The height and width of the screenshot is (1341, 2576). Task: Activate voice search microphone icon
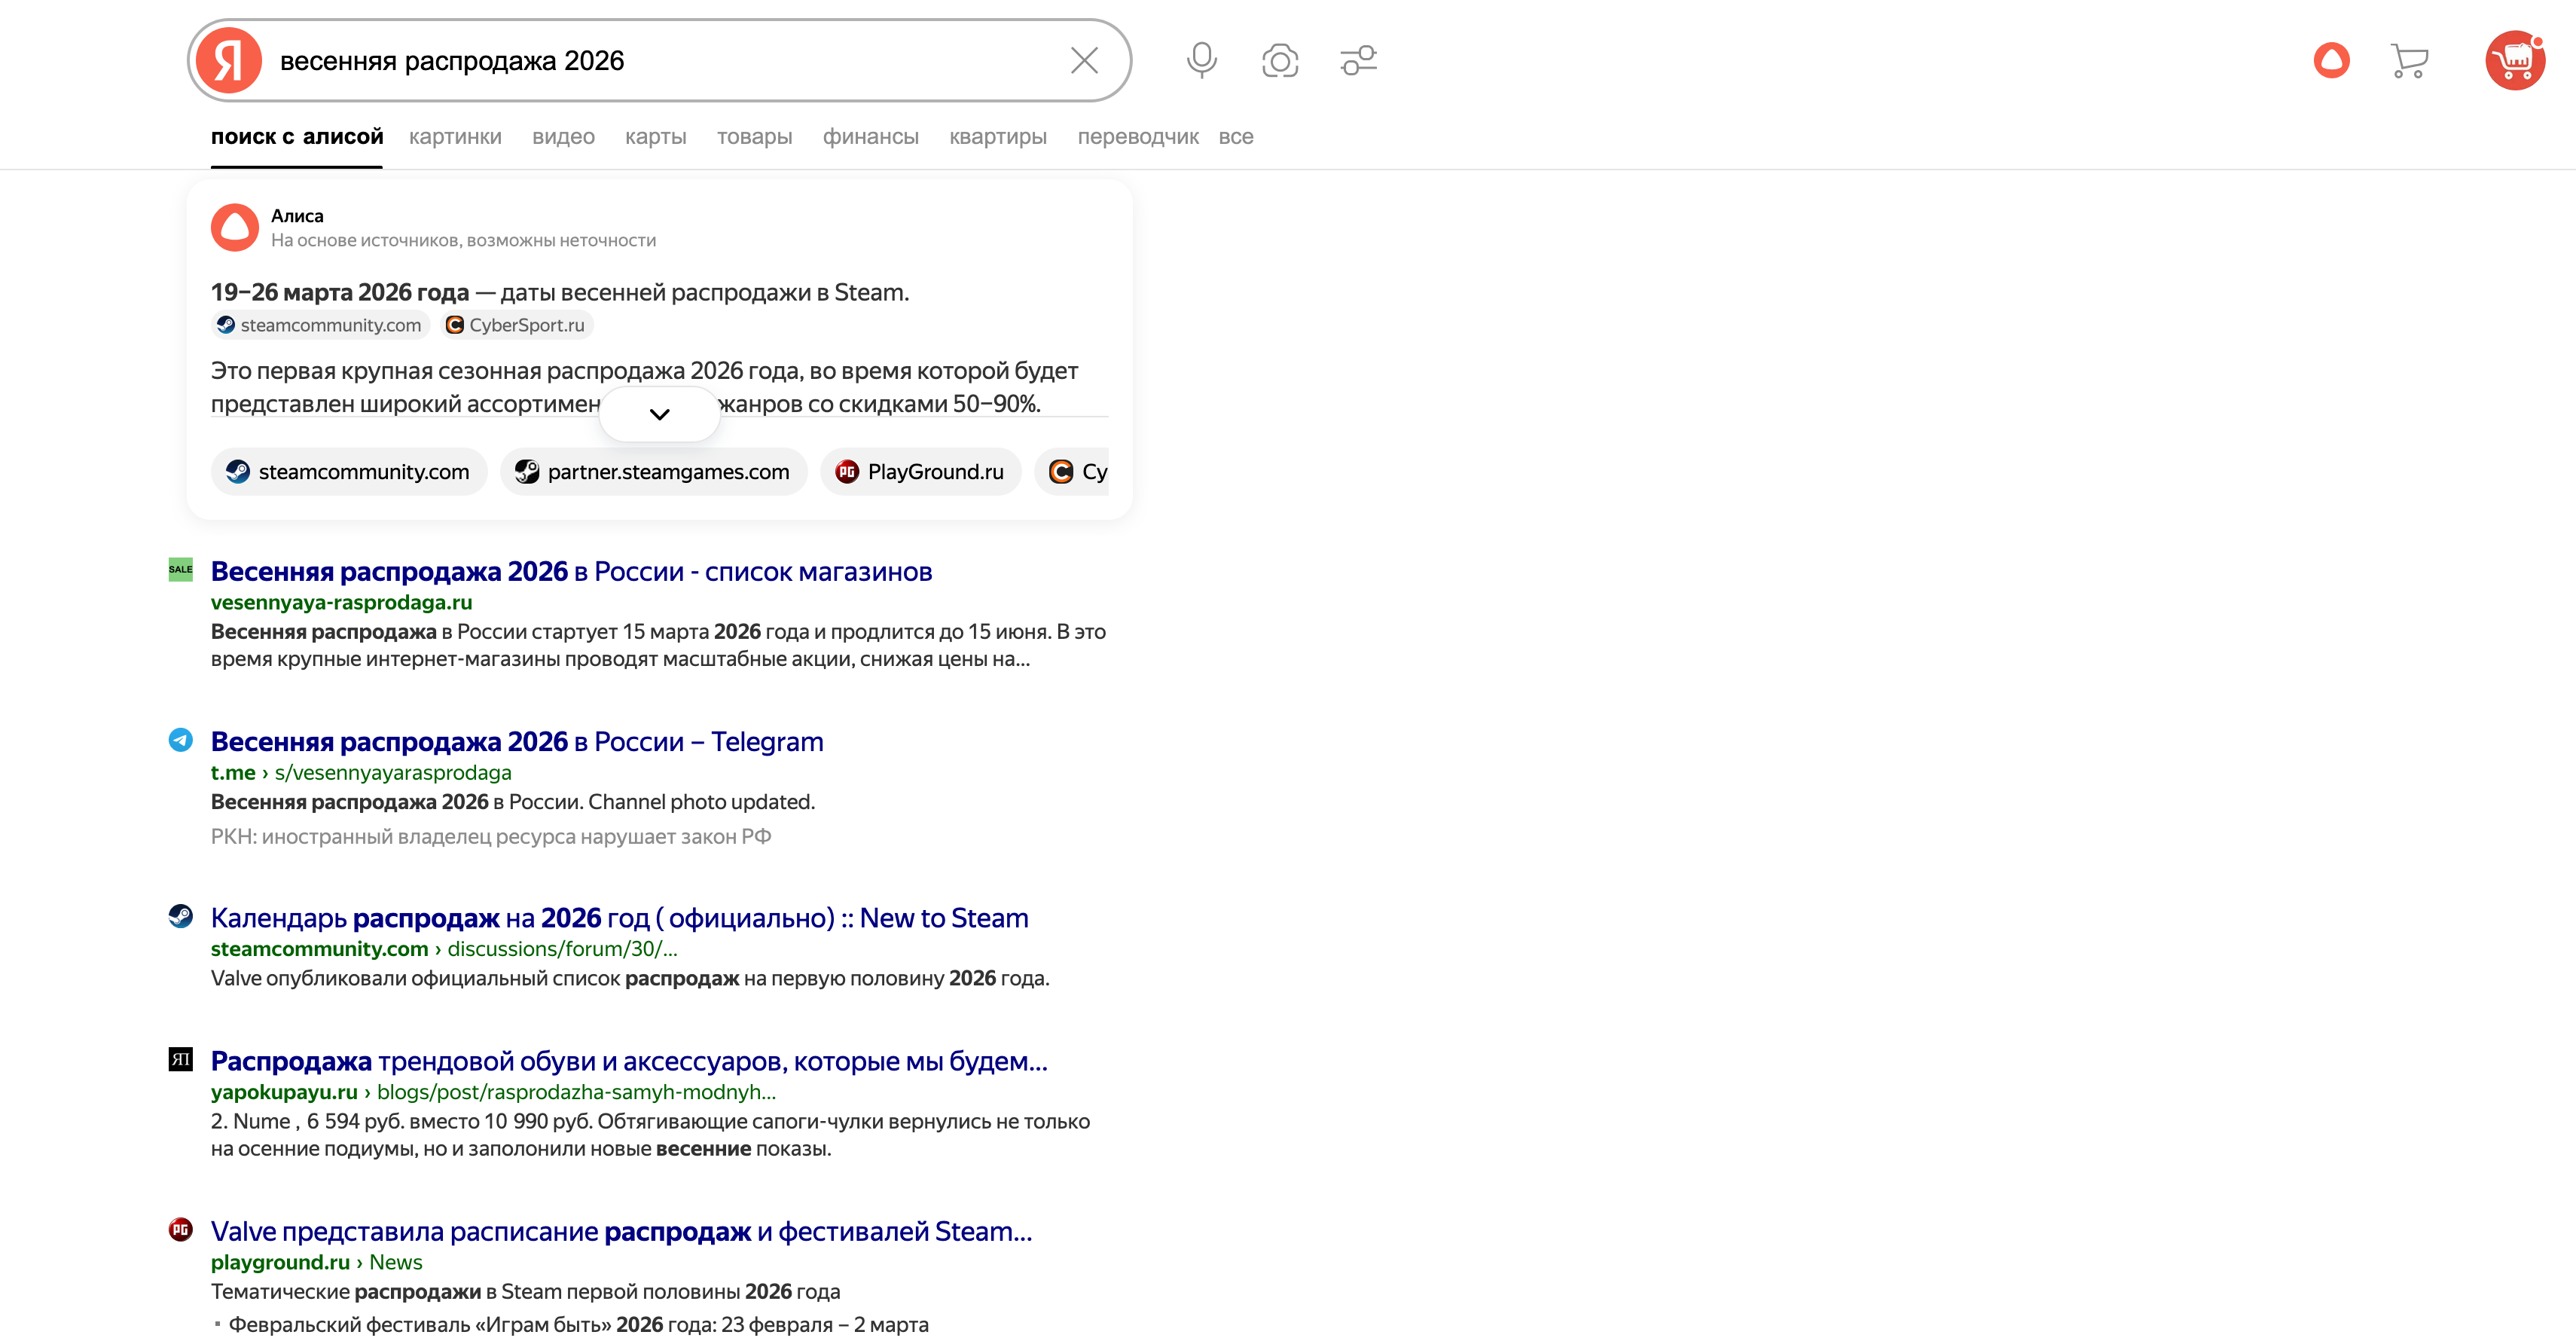click(1201, 61)
